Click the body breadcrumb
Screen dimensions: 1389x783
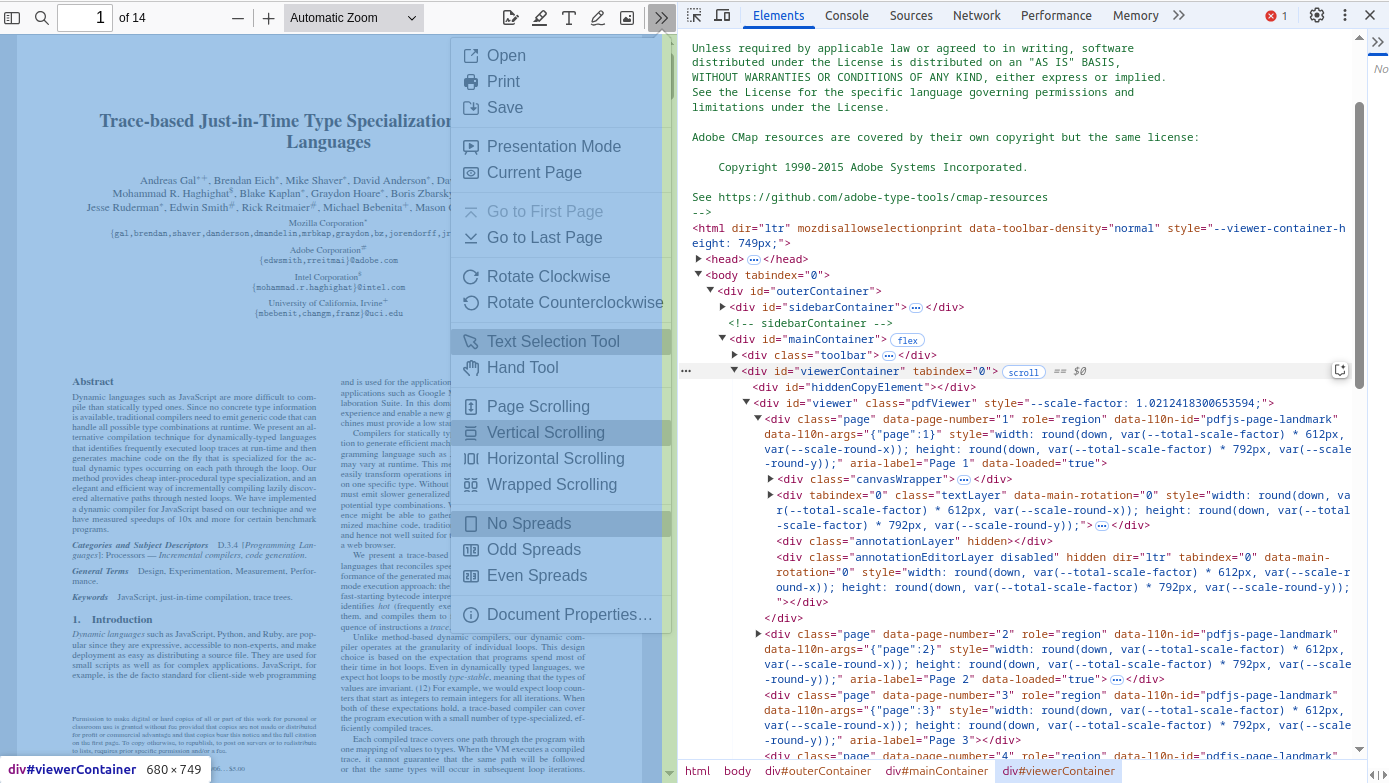pos(738,771)
